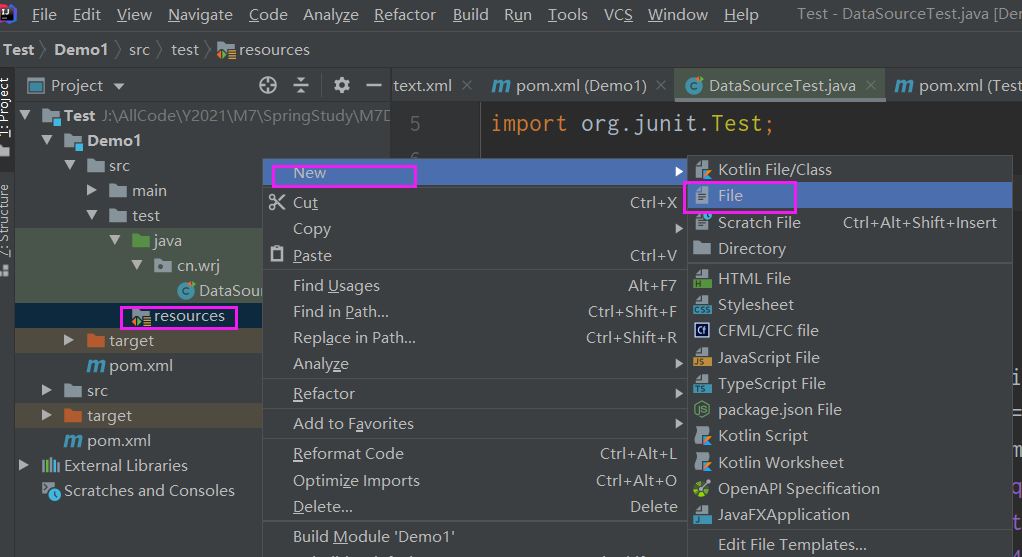Image resolution: width=1022 pixels, height=557 pixels.
Task: Click the Scratch File icon in the submenu
Action: pos(703,222)
